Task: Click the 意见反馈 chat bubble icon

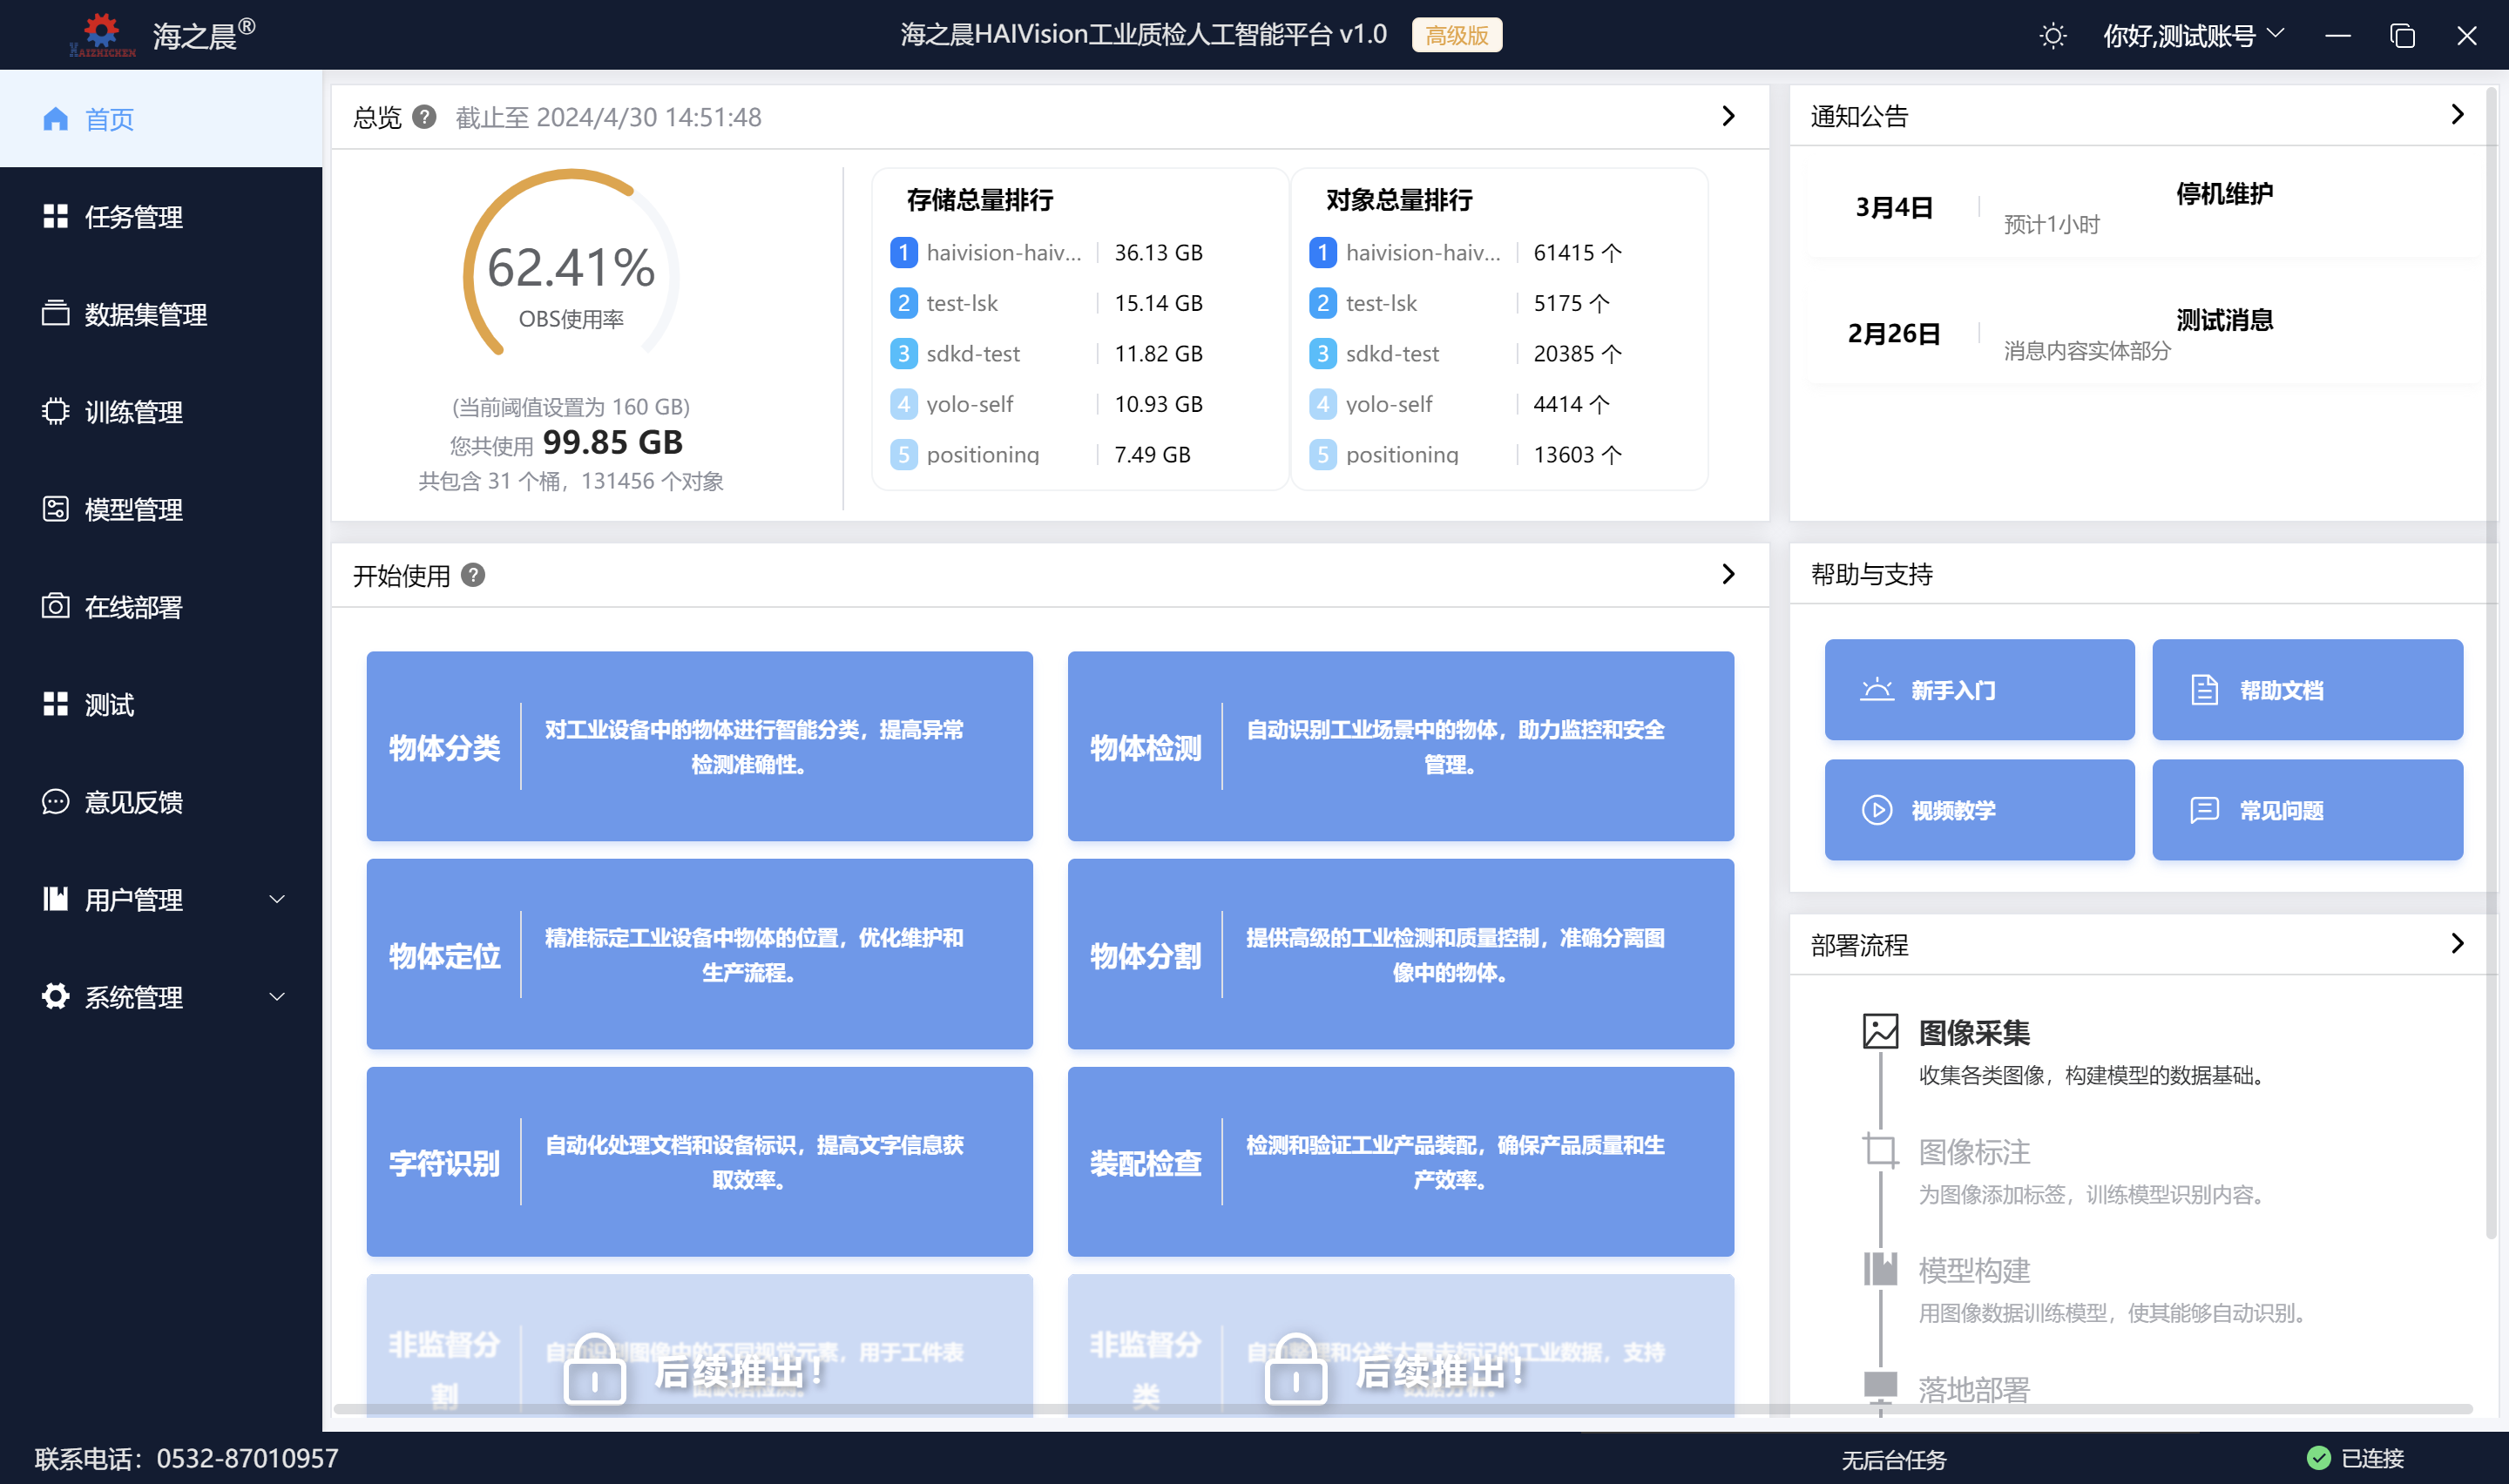Action: tap(55, 802)
